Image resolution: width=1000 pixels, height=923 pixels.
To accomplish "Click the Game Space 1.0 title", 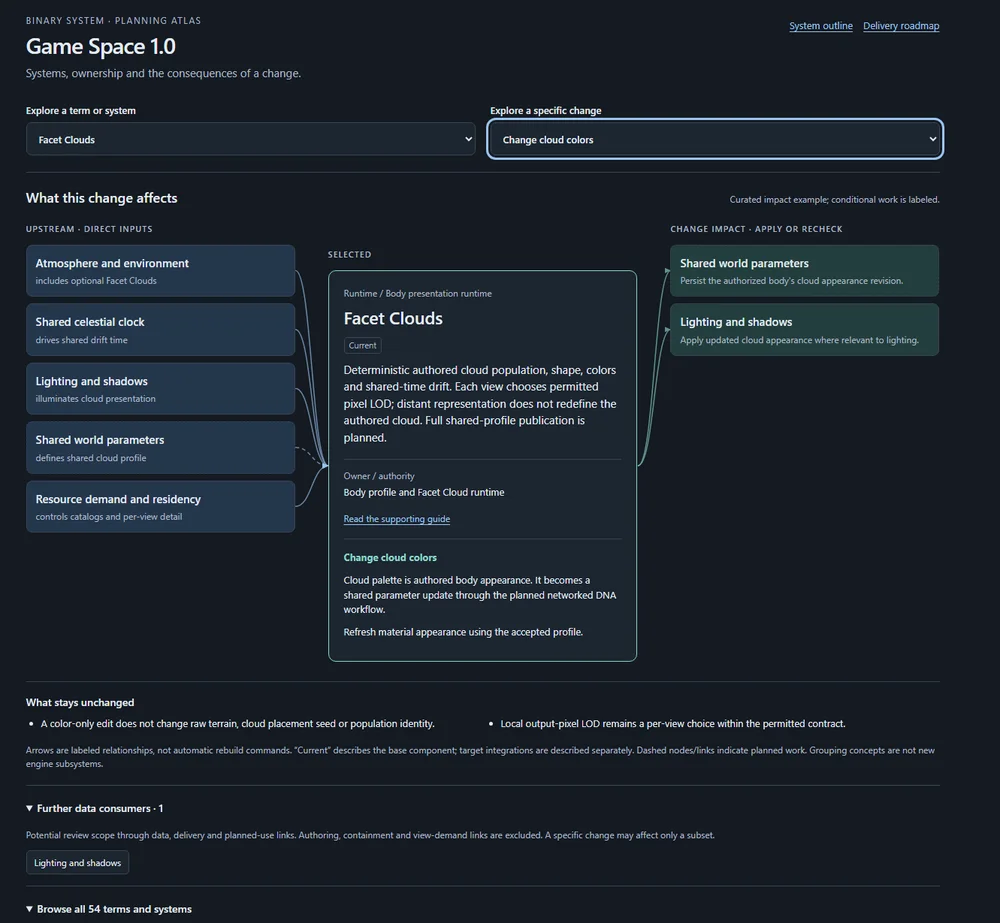I will point(101,47).
